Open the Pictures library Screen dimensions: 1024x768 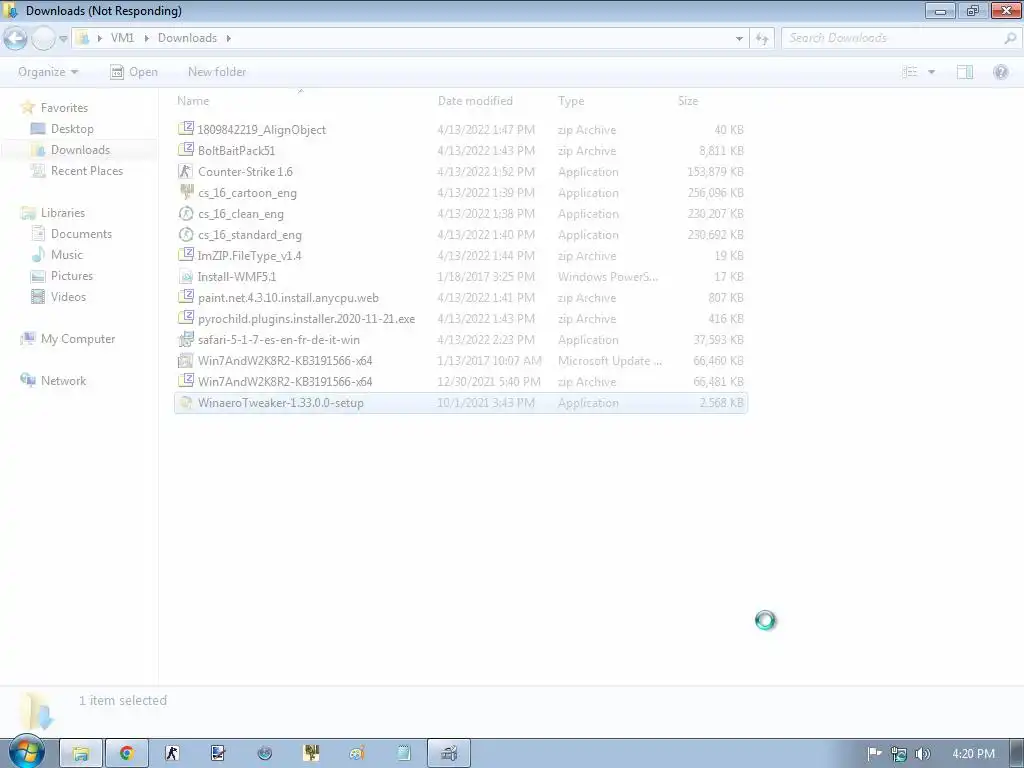tap(72, 276)
